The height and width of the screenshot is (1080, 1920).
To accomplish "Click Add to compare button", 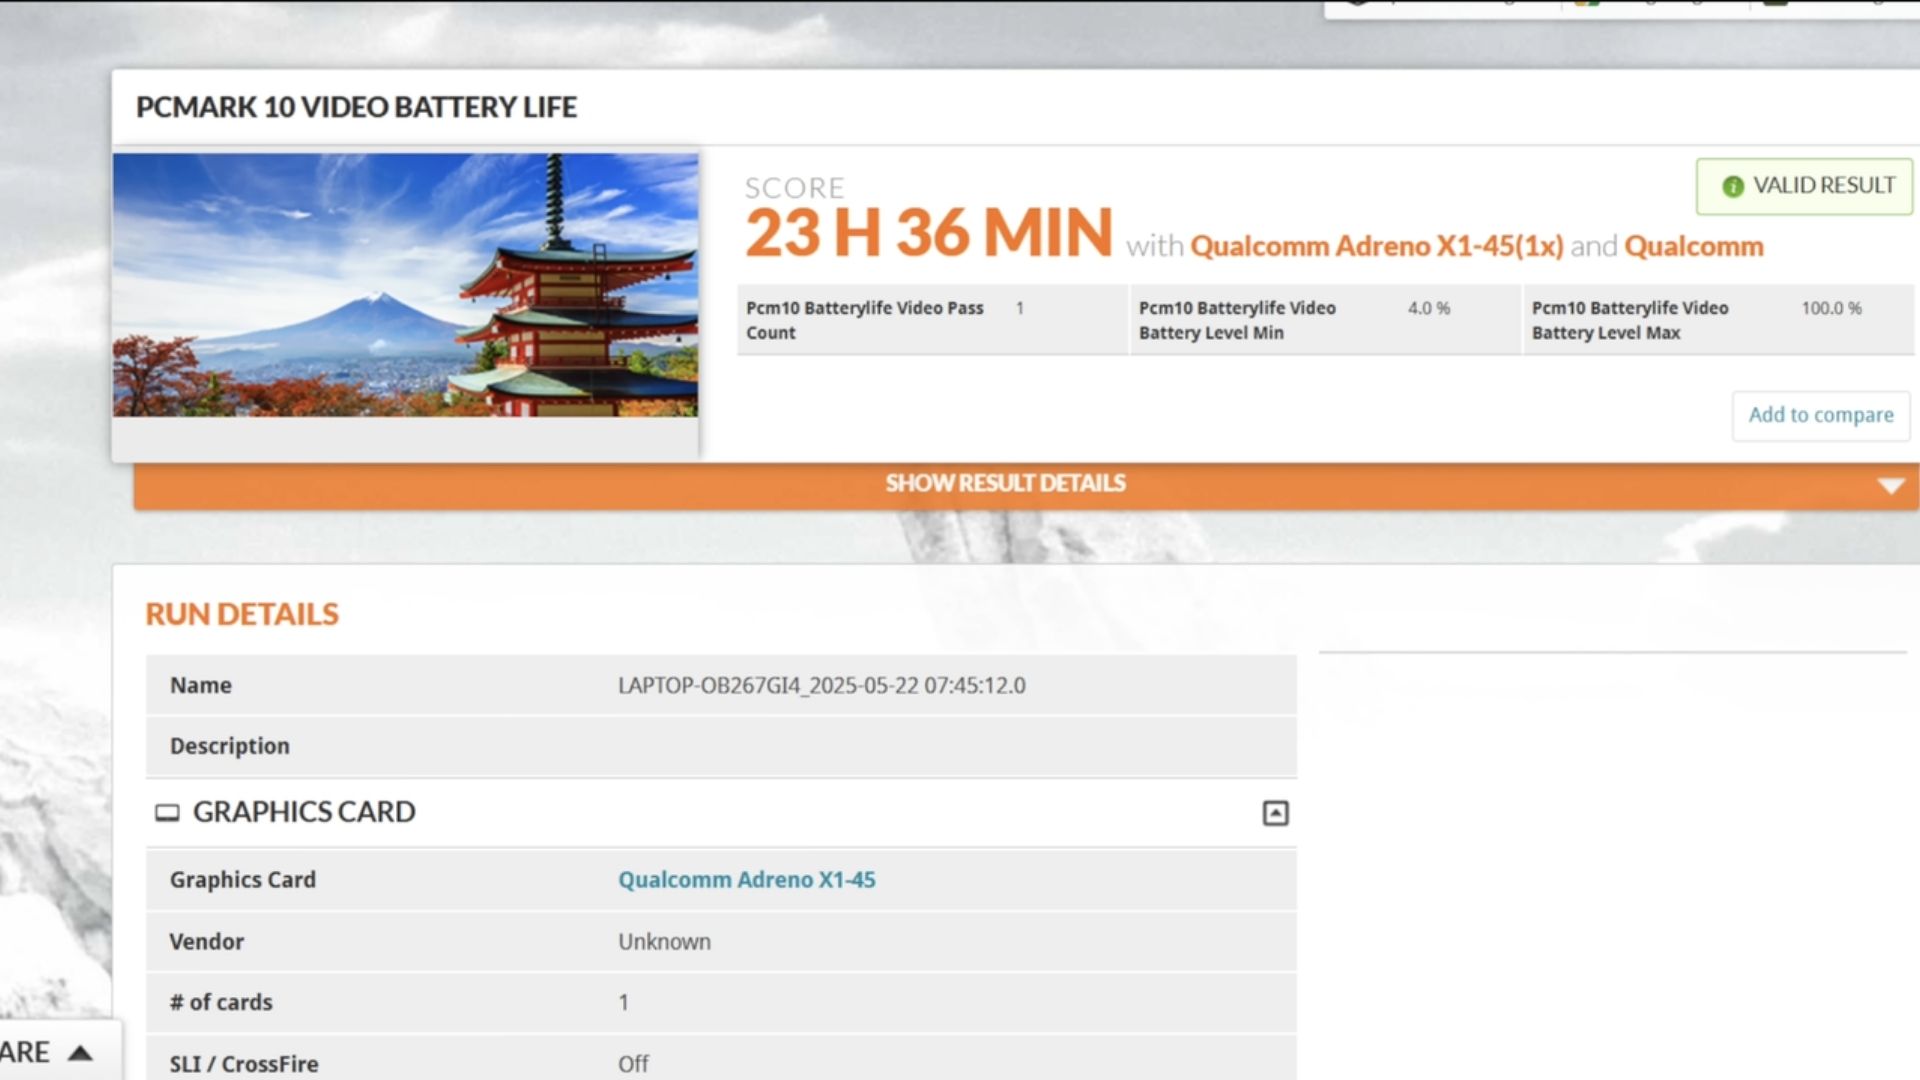I will tap(1820, 415).
